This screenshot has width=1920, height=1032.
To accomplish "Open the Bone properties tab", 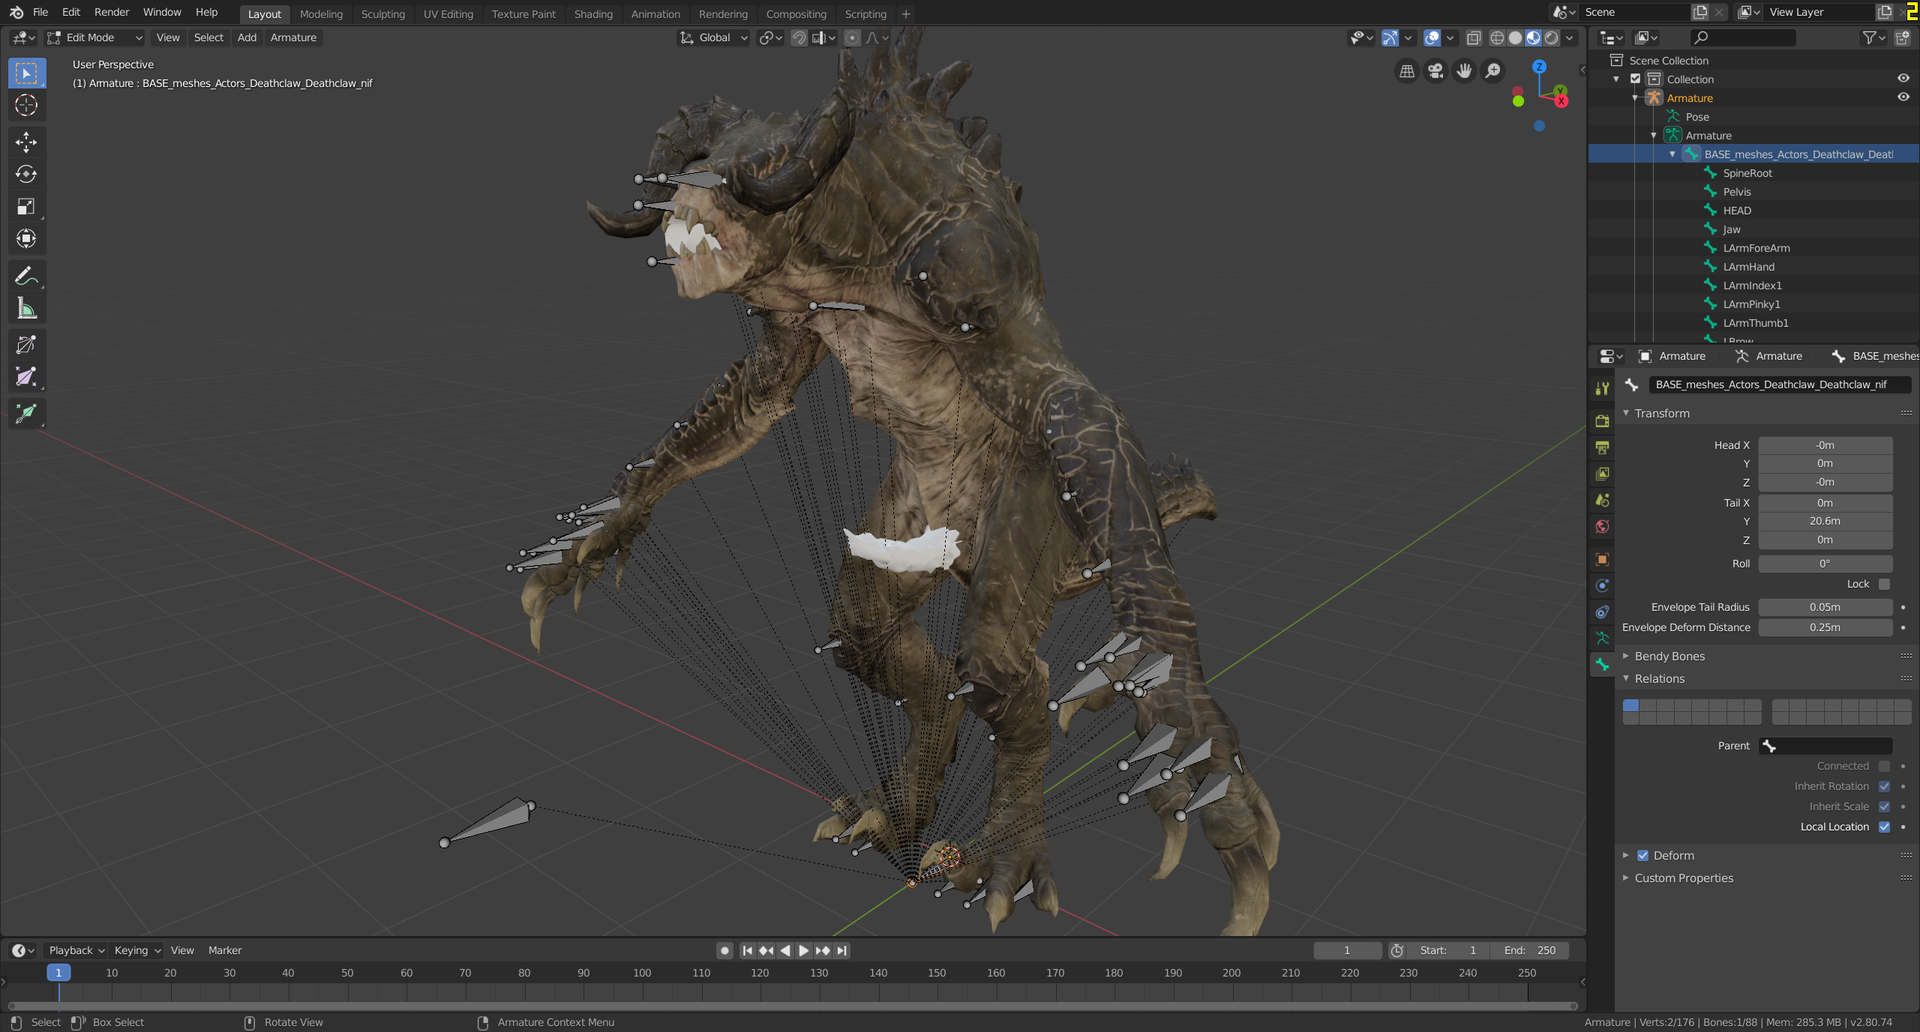I will point(1602,664).
